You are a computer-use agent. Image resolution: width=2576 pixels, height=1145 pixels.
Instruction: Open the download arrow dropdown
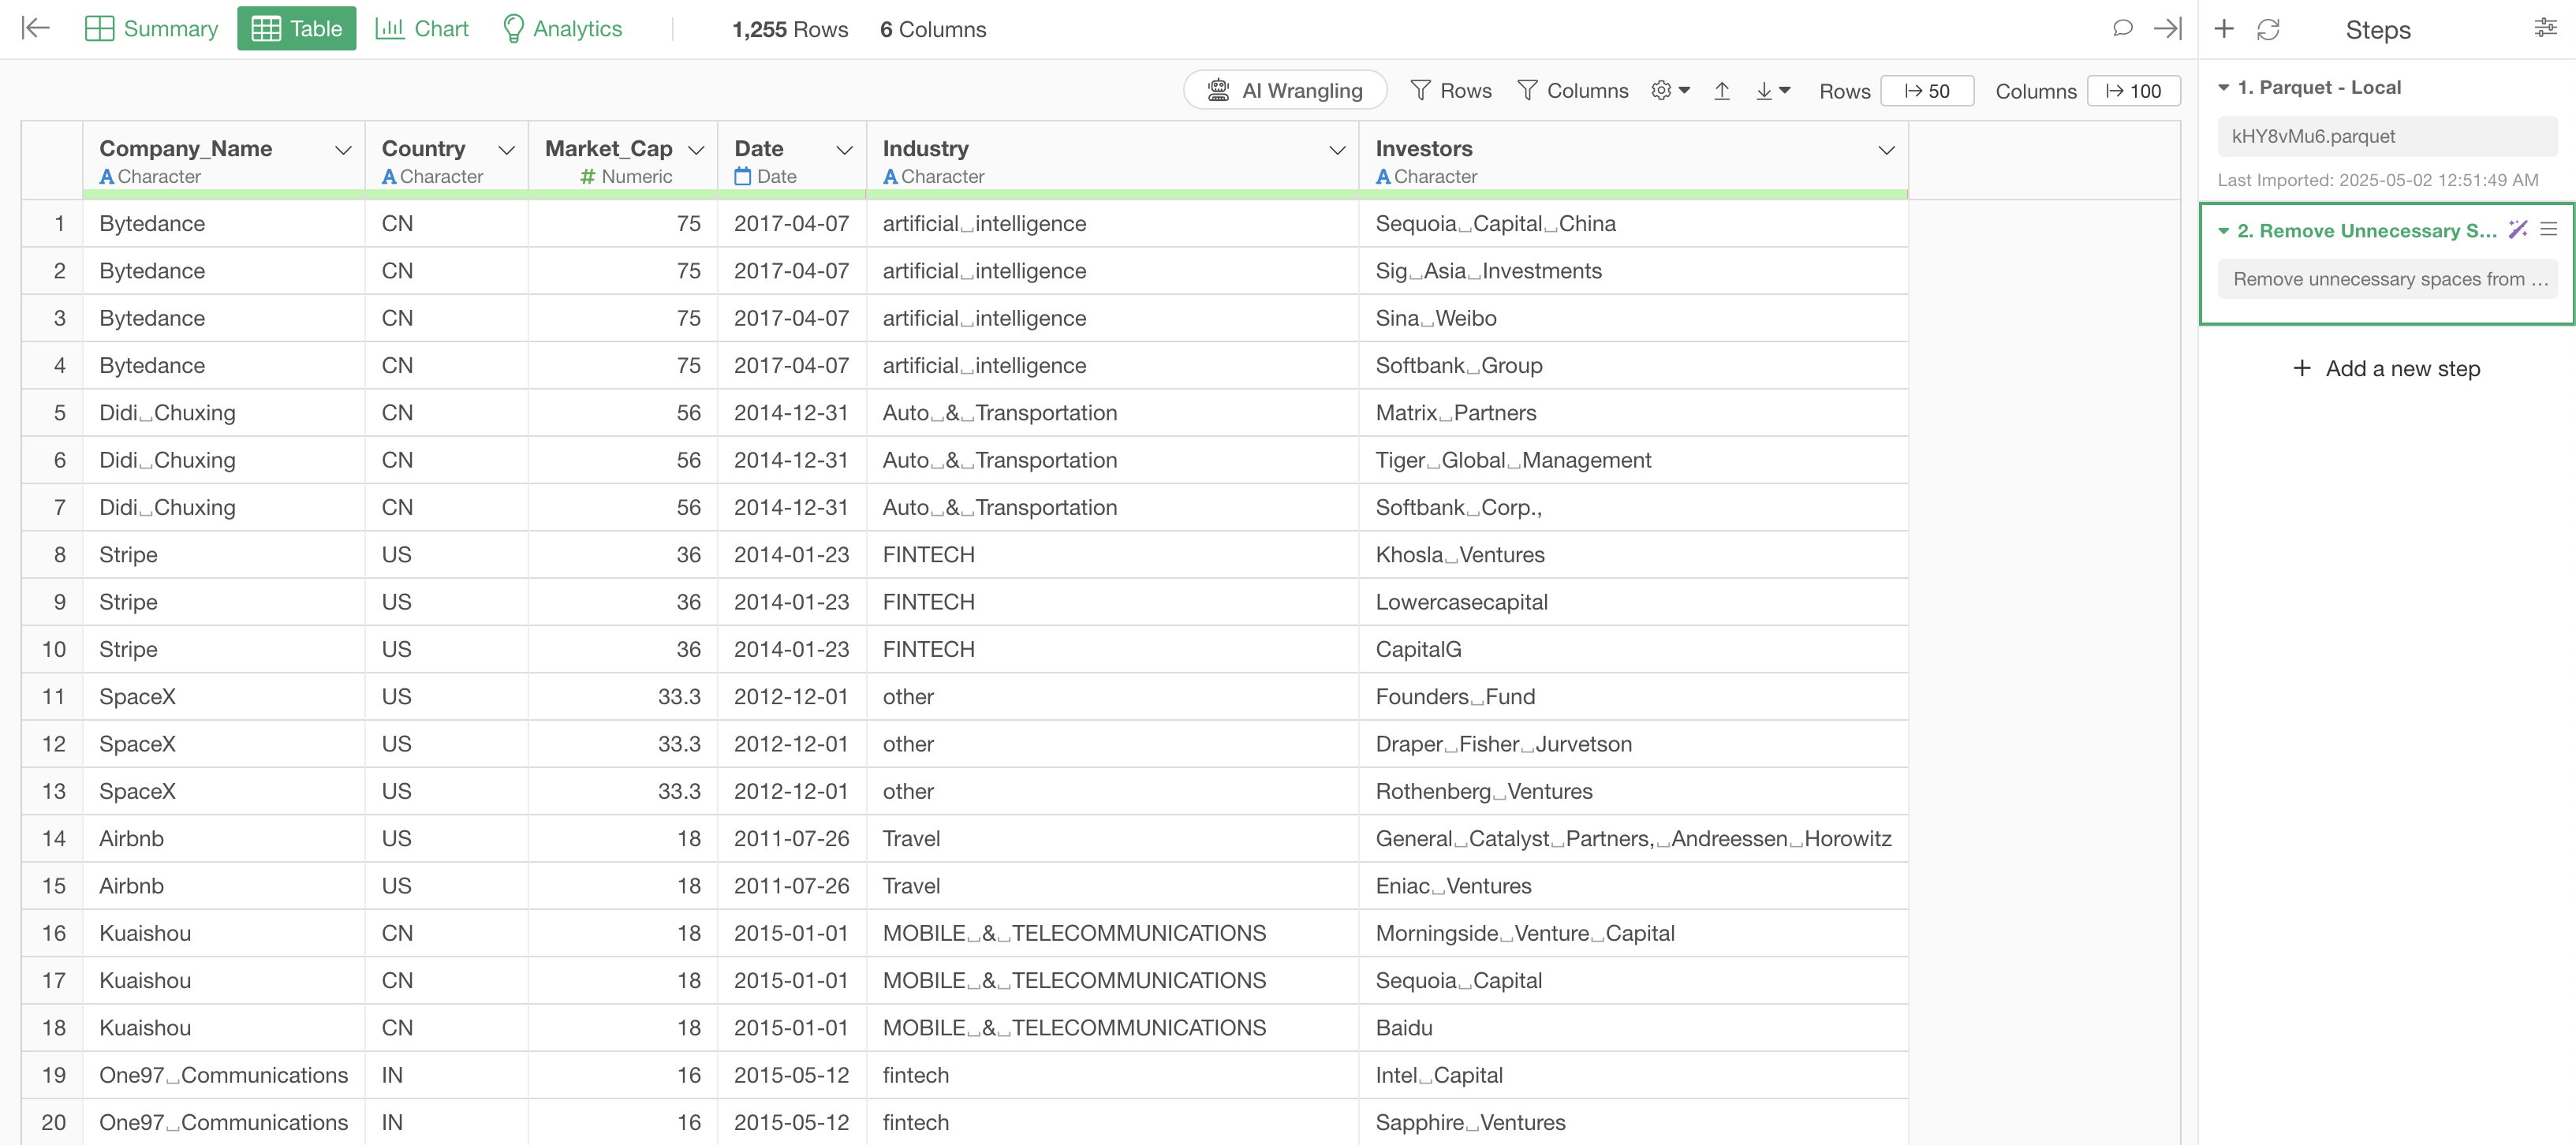1772,91
